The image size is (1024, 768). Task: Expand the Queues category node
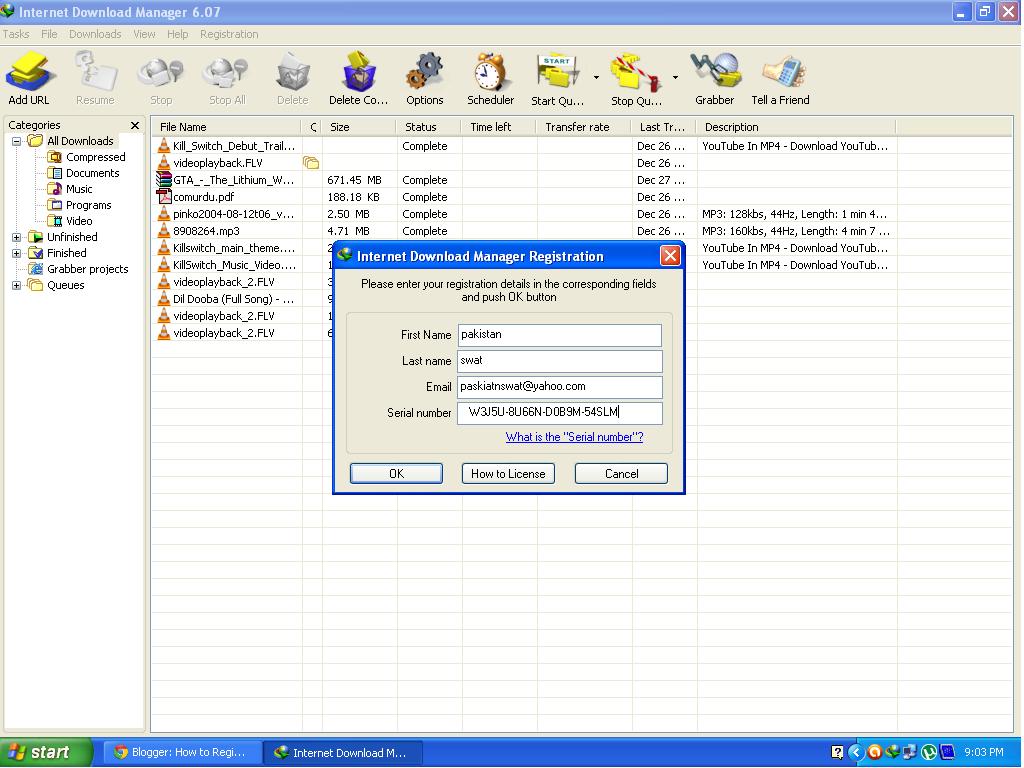[16, 285]
